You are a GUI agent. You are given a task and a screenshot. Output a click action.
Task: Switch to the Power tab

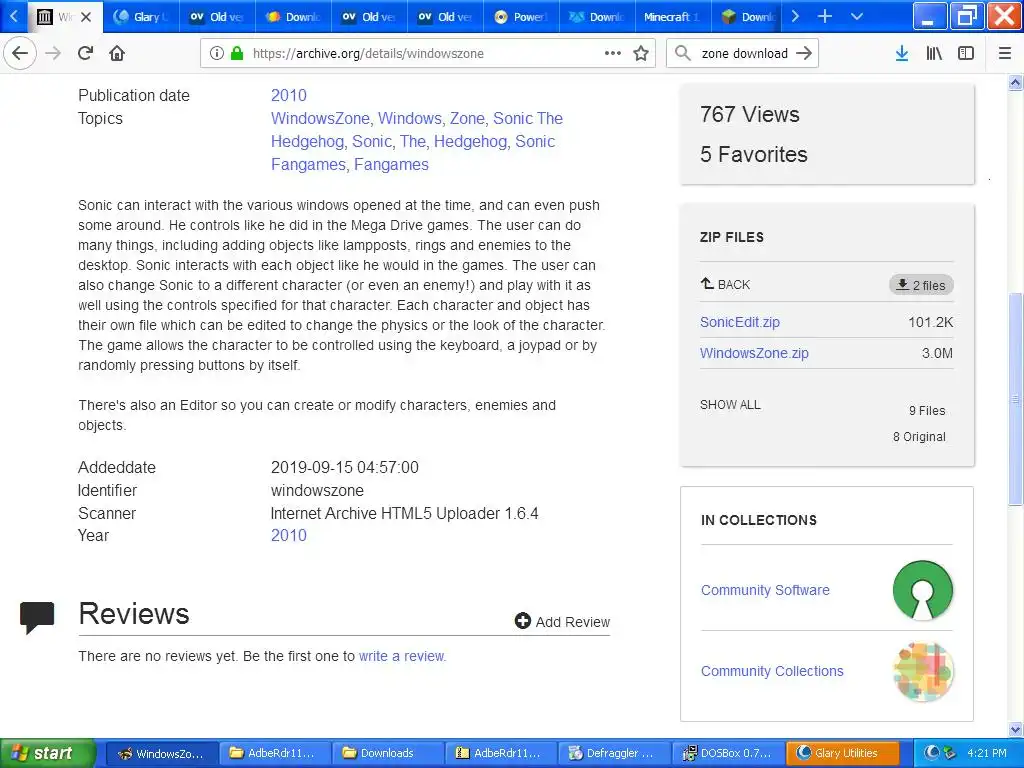tap(520, 17)
